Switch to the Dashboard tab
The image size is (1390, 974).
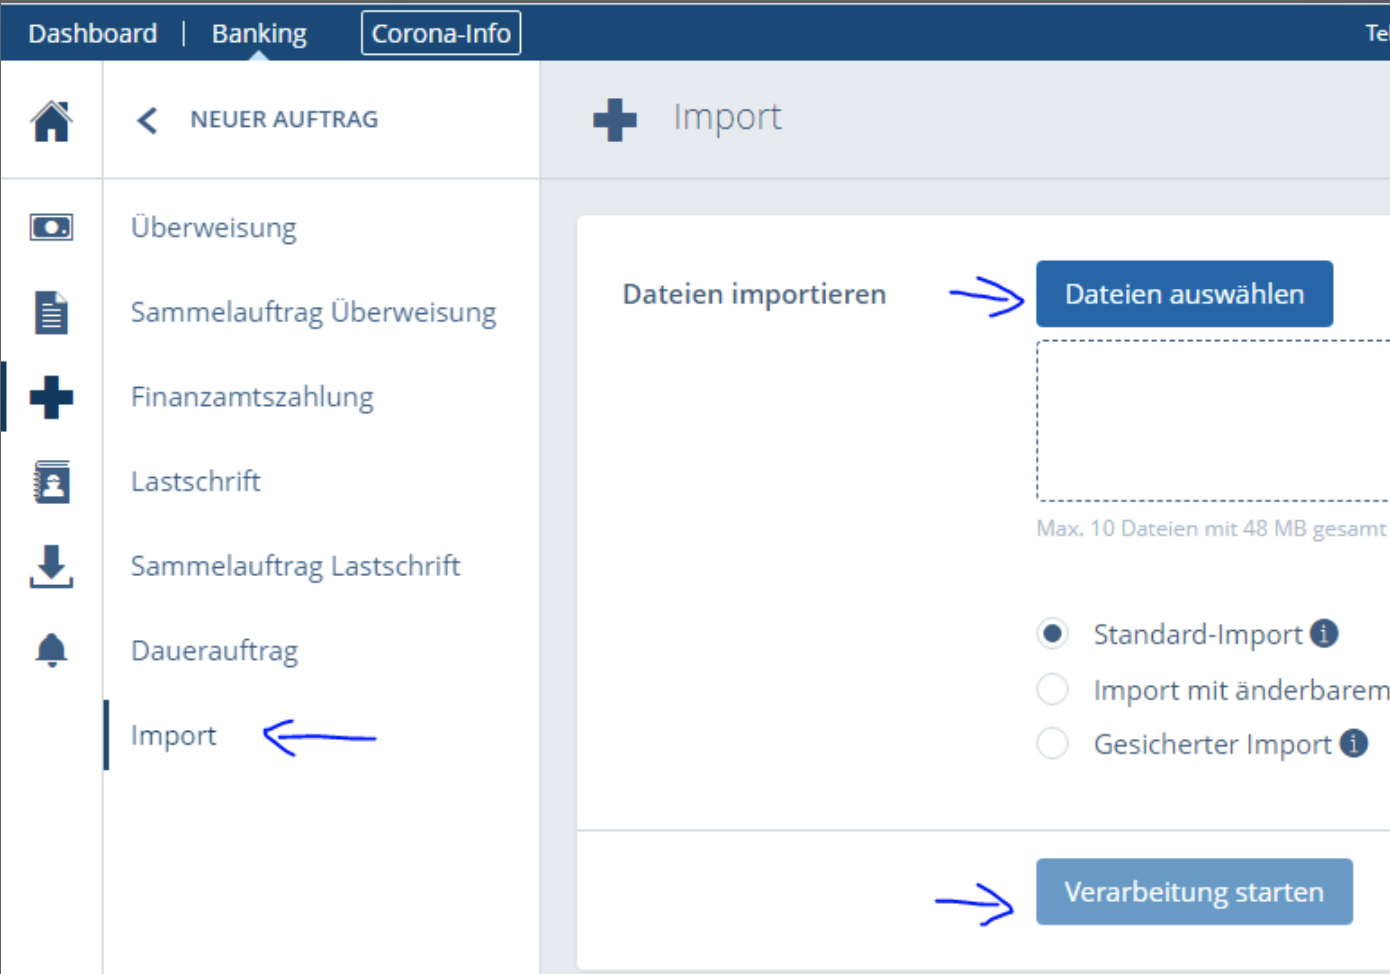(92, 32)
